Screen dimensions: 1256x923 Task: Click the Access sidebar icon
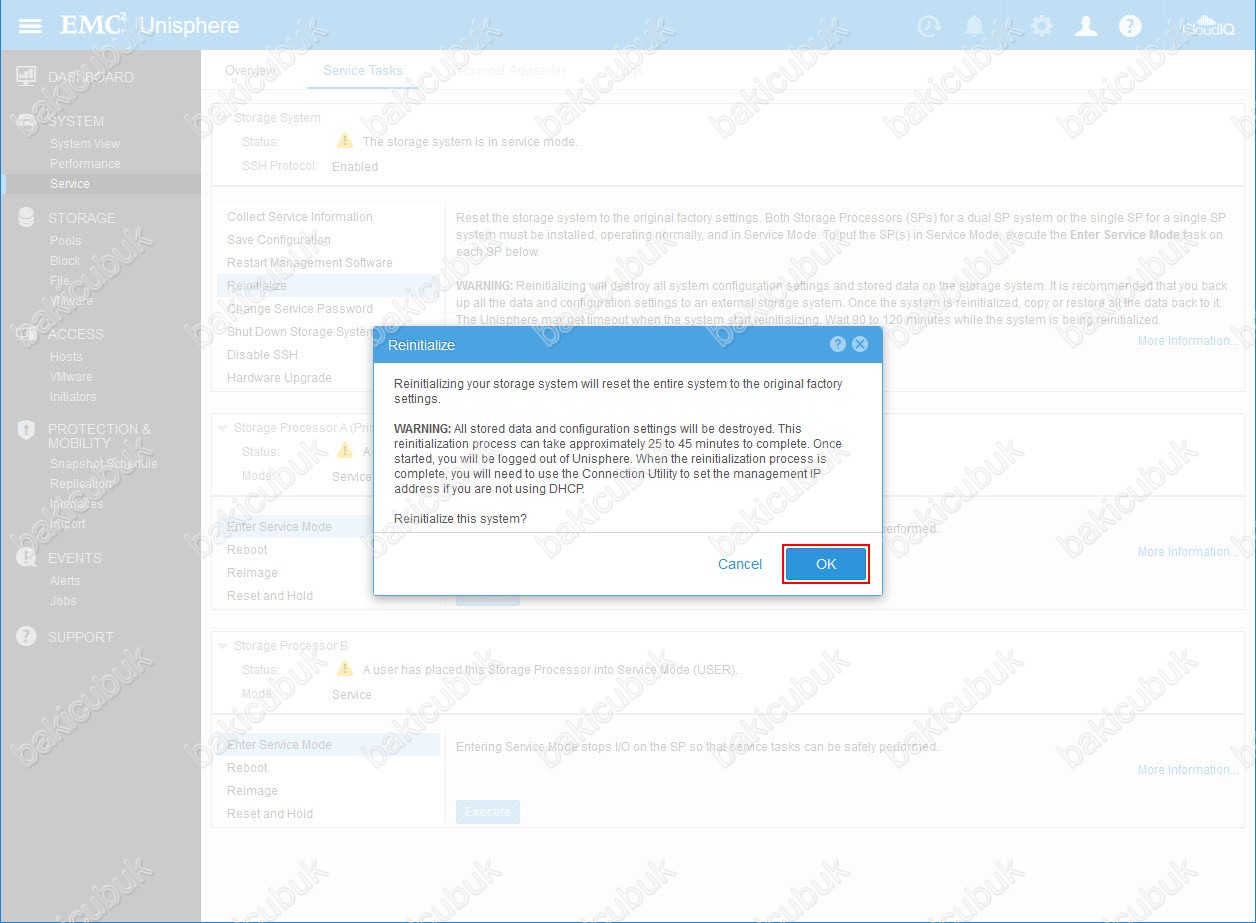coord(27,334)
